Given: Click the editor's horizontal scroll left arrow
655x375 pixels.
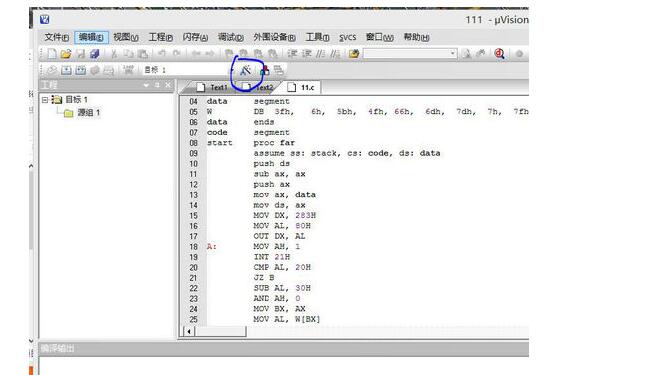Looking at the screenshot, I should 189,332.
